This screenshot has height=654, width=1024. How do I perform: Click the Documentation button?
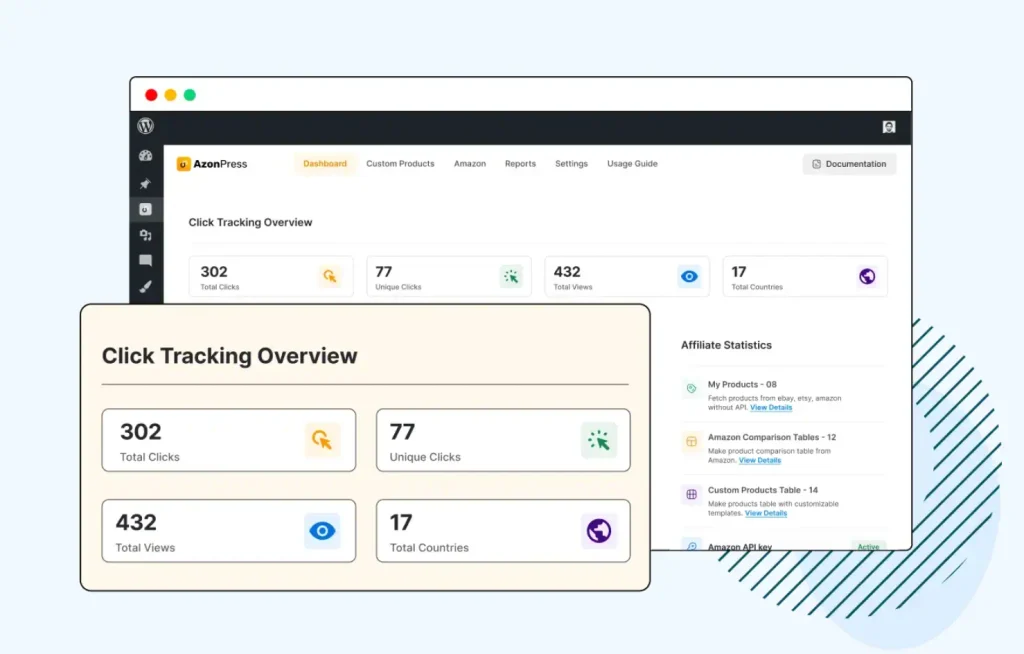click(849, 164)
